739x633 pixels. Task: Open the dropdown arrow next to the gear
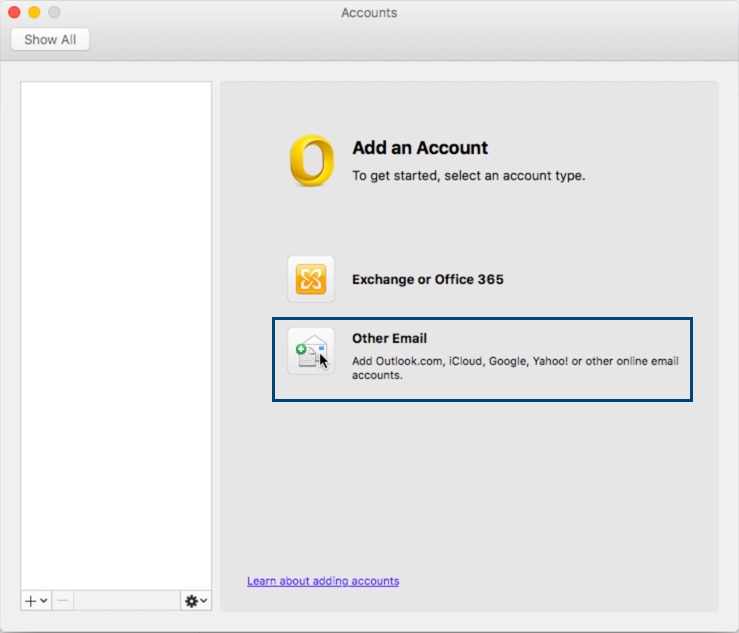pyautogui.click(x=204, y=601)
